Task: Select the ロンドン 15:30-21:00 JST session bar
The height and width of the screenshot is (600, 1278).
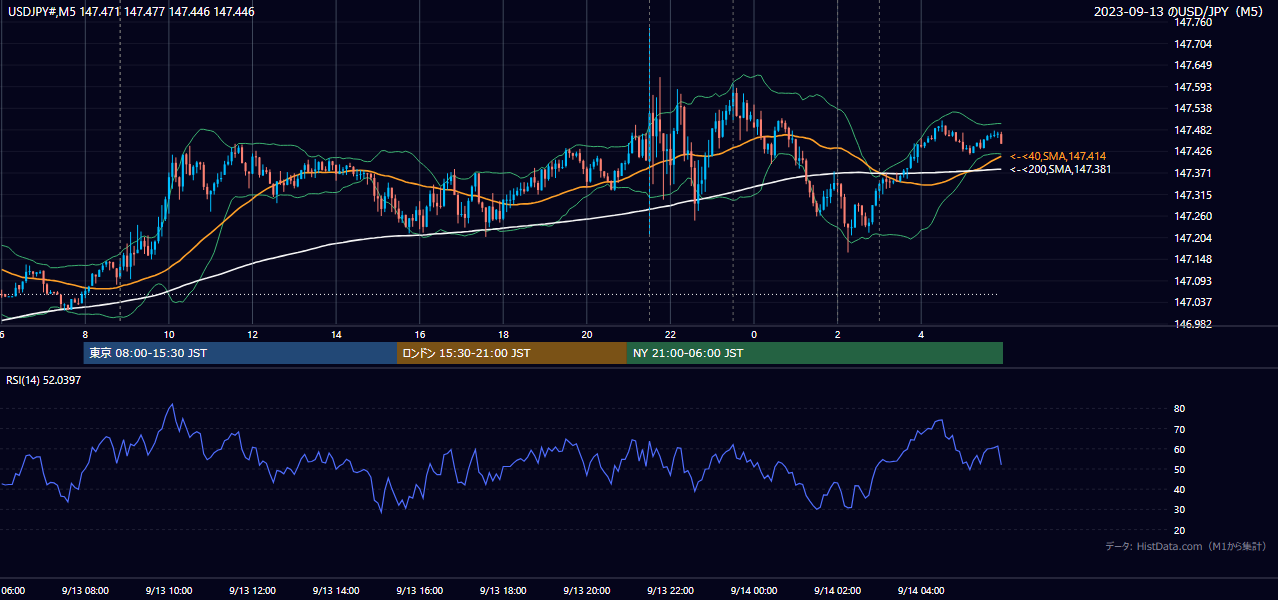Action: point(512,353)
